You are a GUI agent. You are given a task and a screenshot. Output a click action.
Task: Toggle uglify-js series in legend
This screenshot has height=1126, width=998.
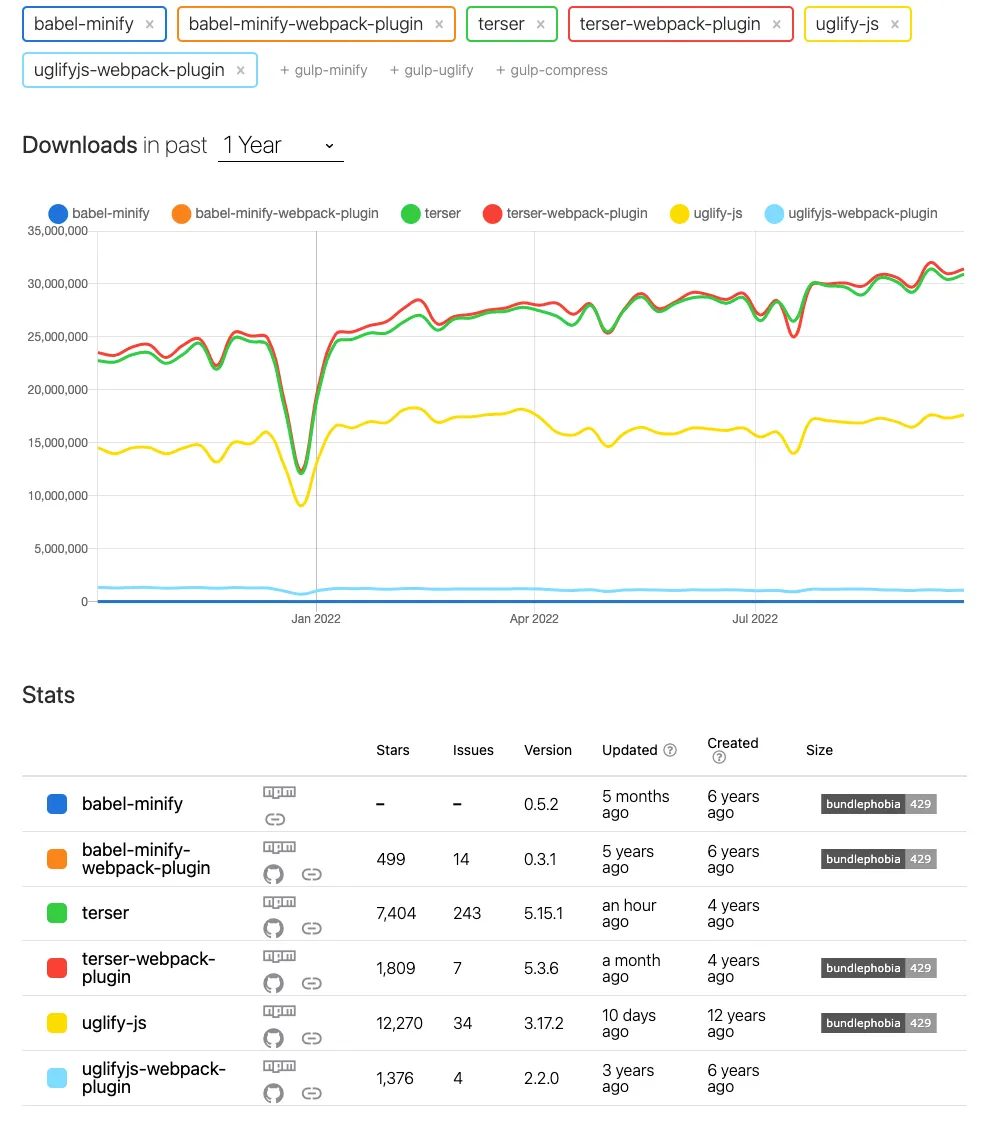tap(706, 213)
